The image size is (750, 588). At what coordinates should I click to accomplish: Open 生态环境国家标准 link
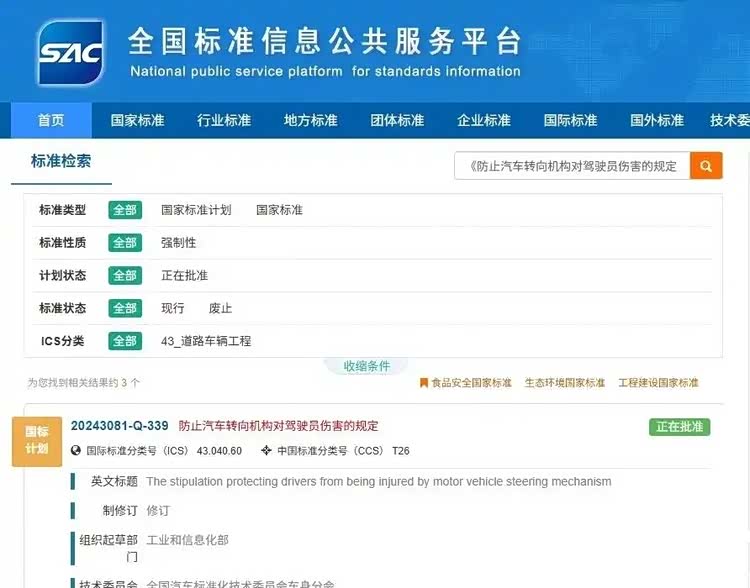tap(565, 383)
